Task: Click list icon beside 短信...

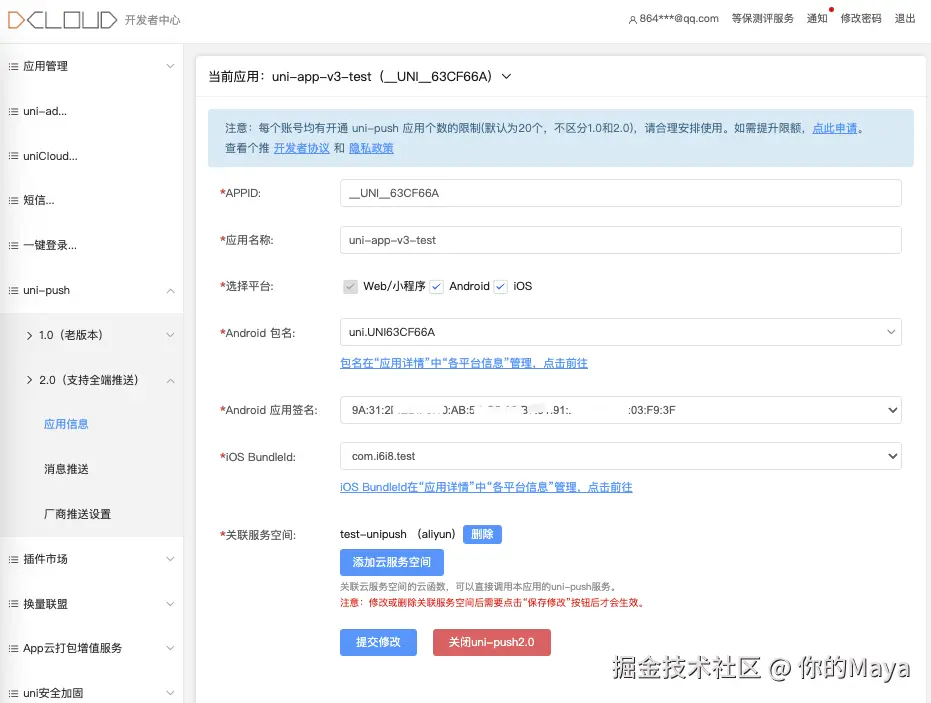Action: click(x=13, y=201)
